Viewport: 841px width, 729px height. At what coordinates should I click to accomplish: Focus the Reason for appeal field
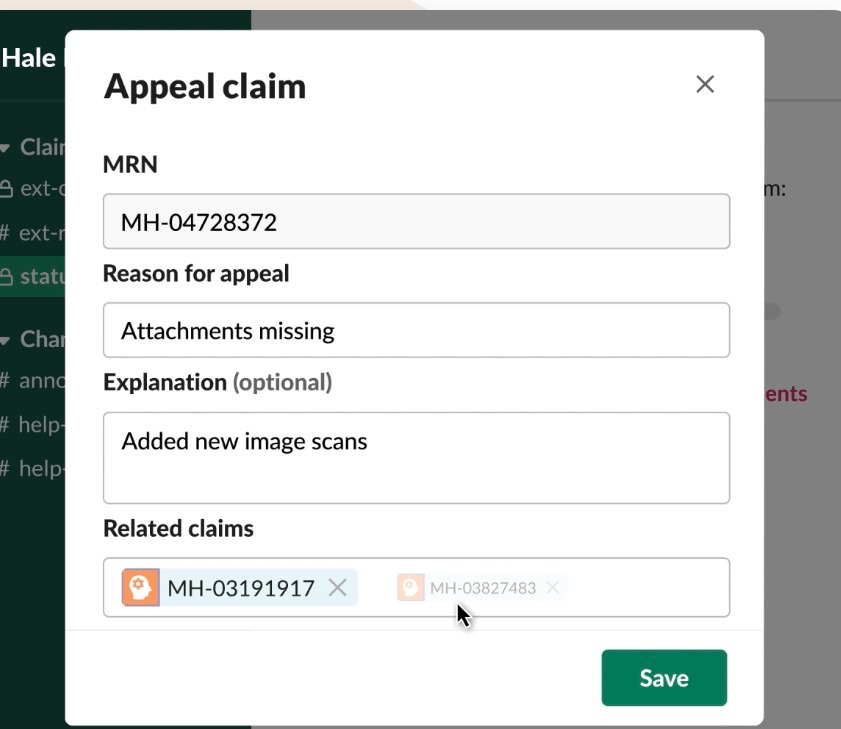pyautogui.click(x=416, y=330)
